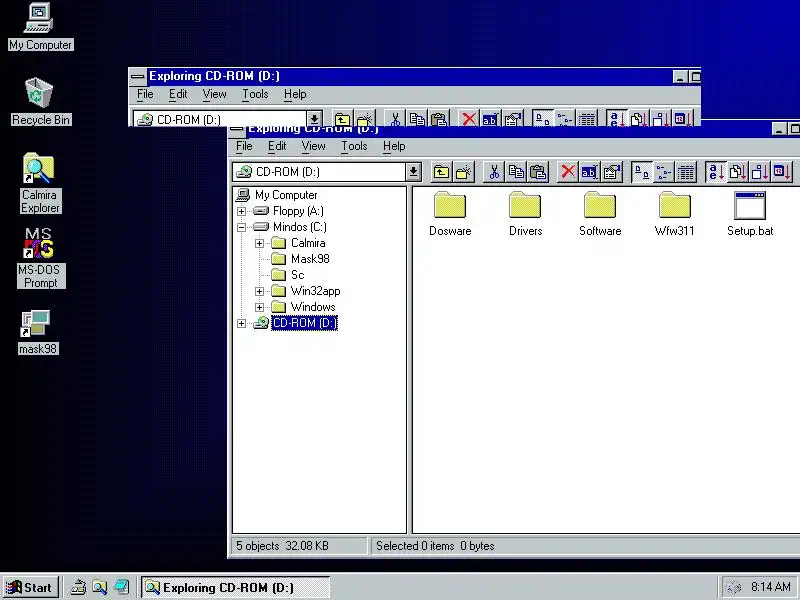Select My Computer in the folder tree
The width and height of the screenshot is (800, 600).
pyautogui.click(x=286, y=195)
